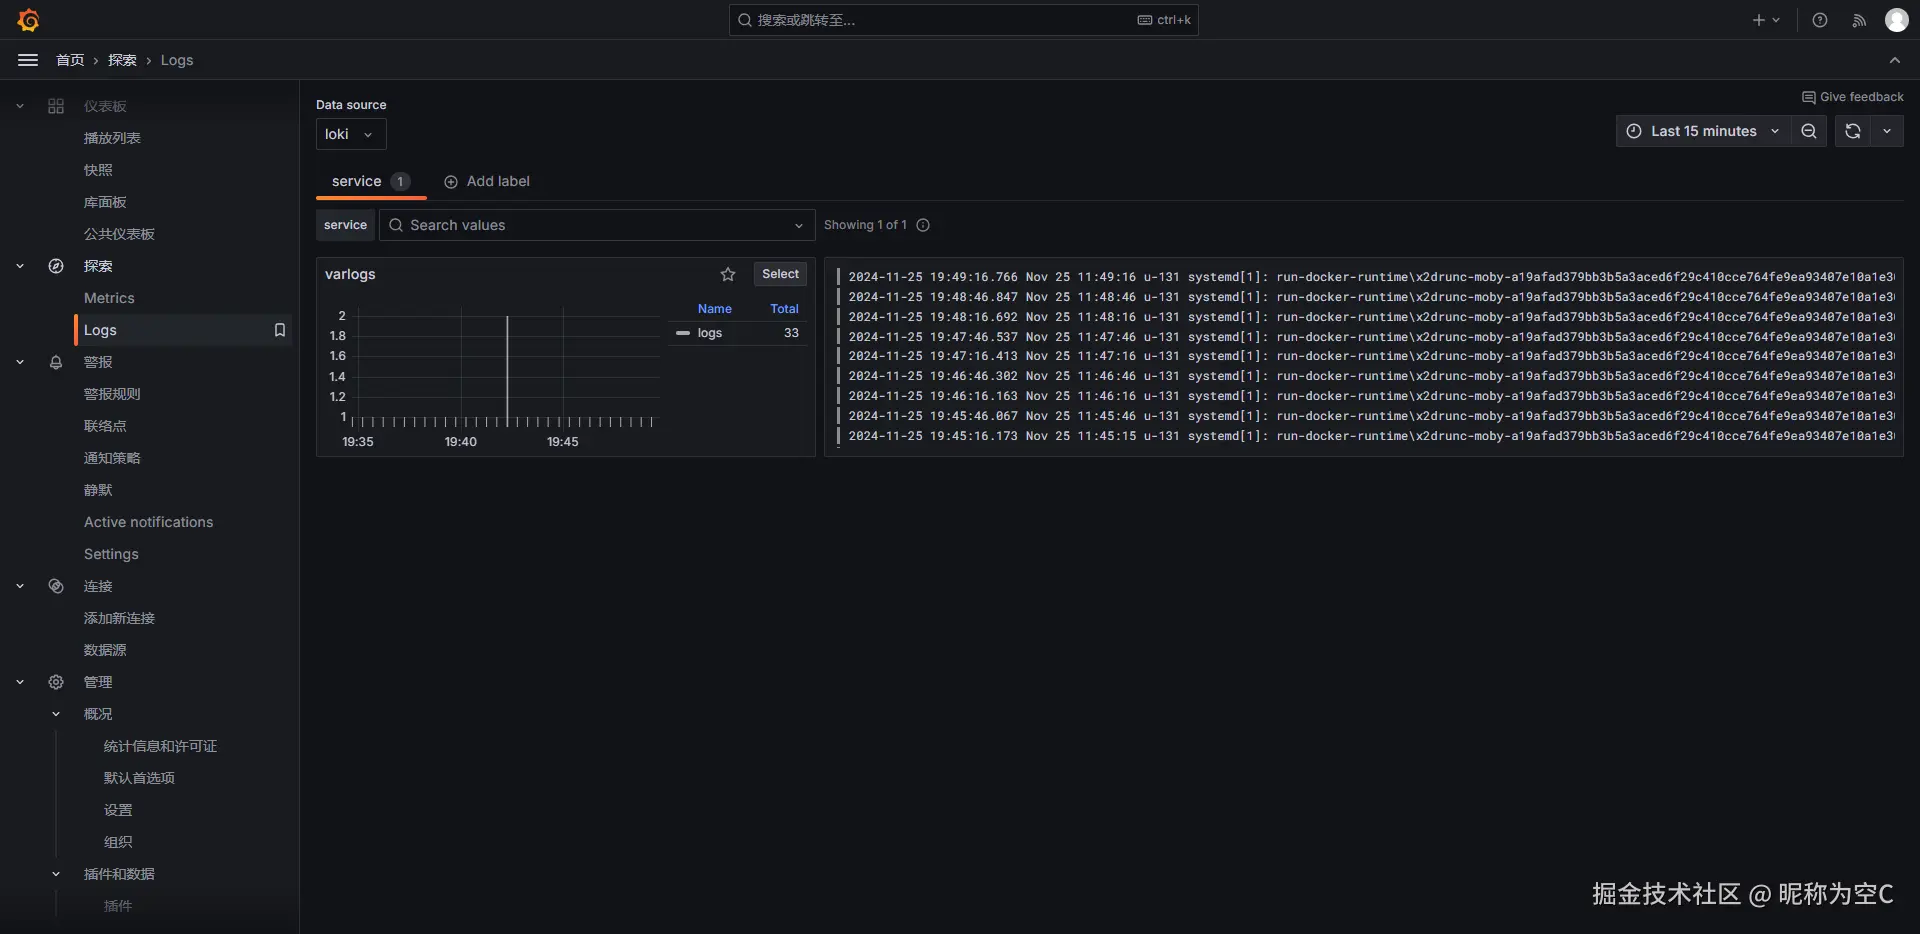Collapse the 连接 sidebar section
This screenshot has width=1920, height=934.
20,586
